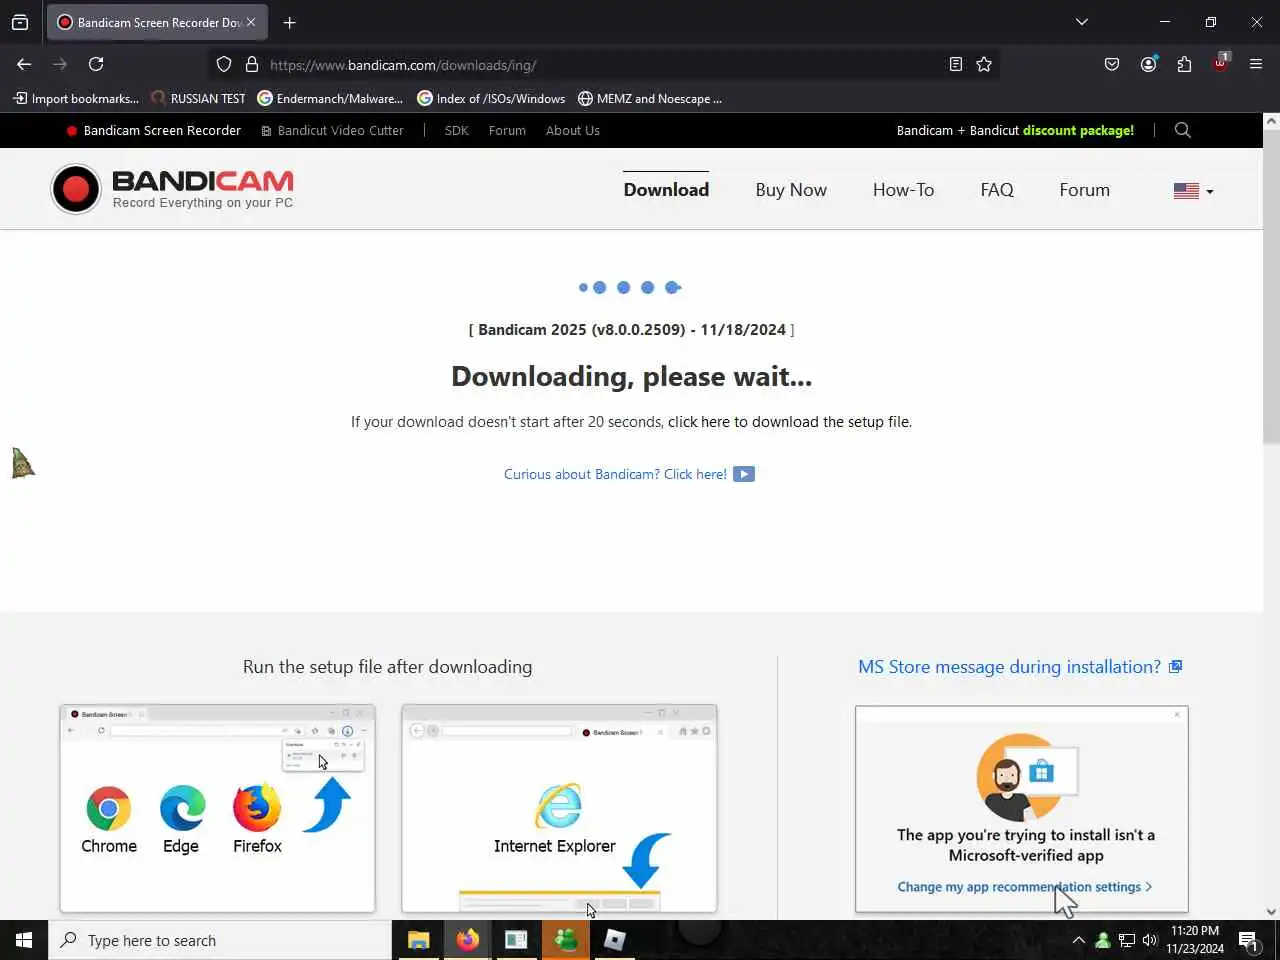Click the page vertical scrollbar thumb

[x=1271, y=288]
